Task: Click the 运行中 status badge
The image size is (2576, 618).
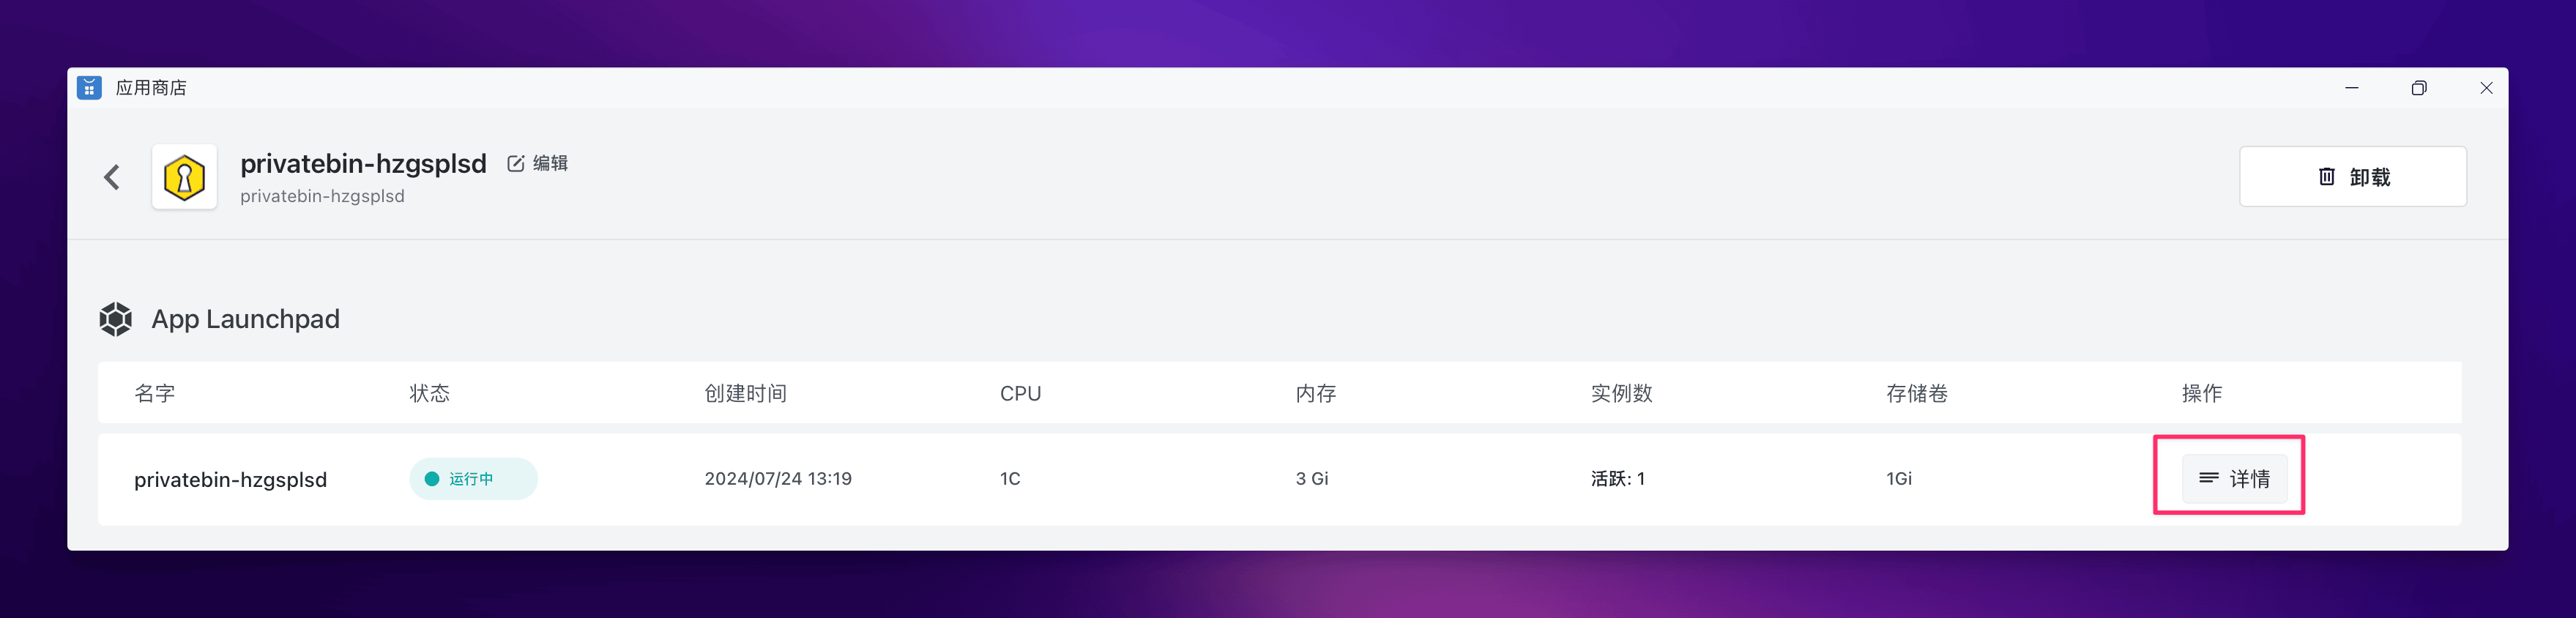Action: [x=473, y=479]
